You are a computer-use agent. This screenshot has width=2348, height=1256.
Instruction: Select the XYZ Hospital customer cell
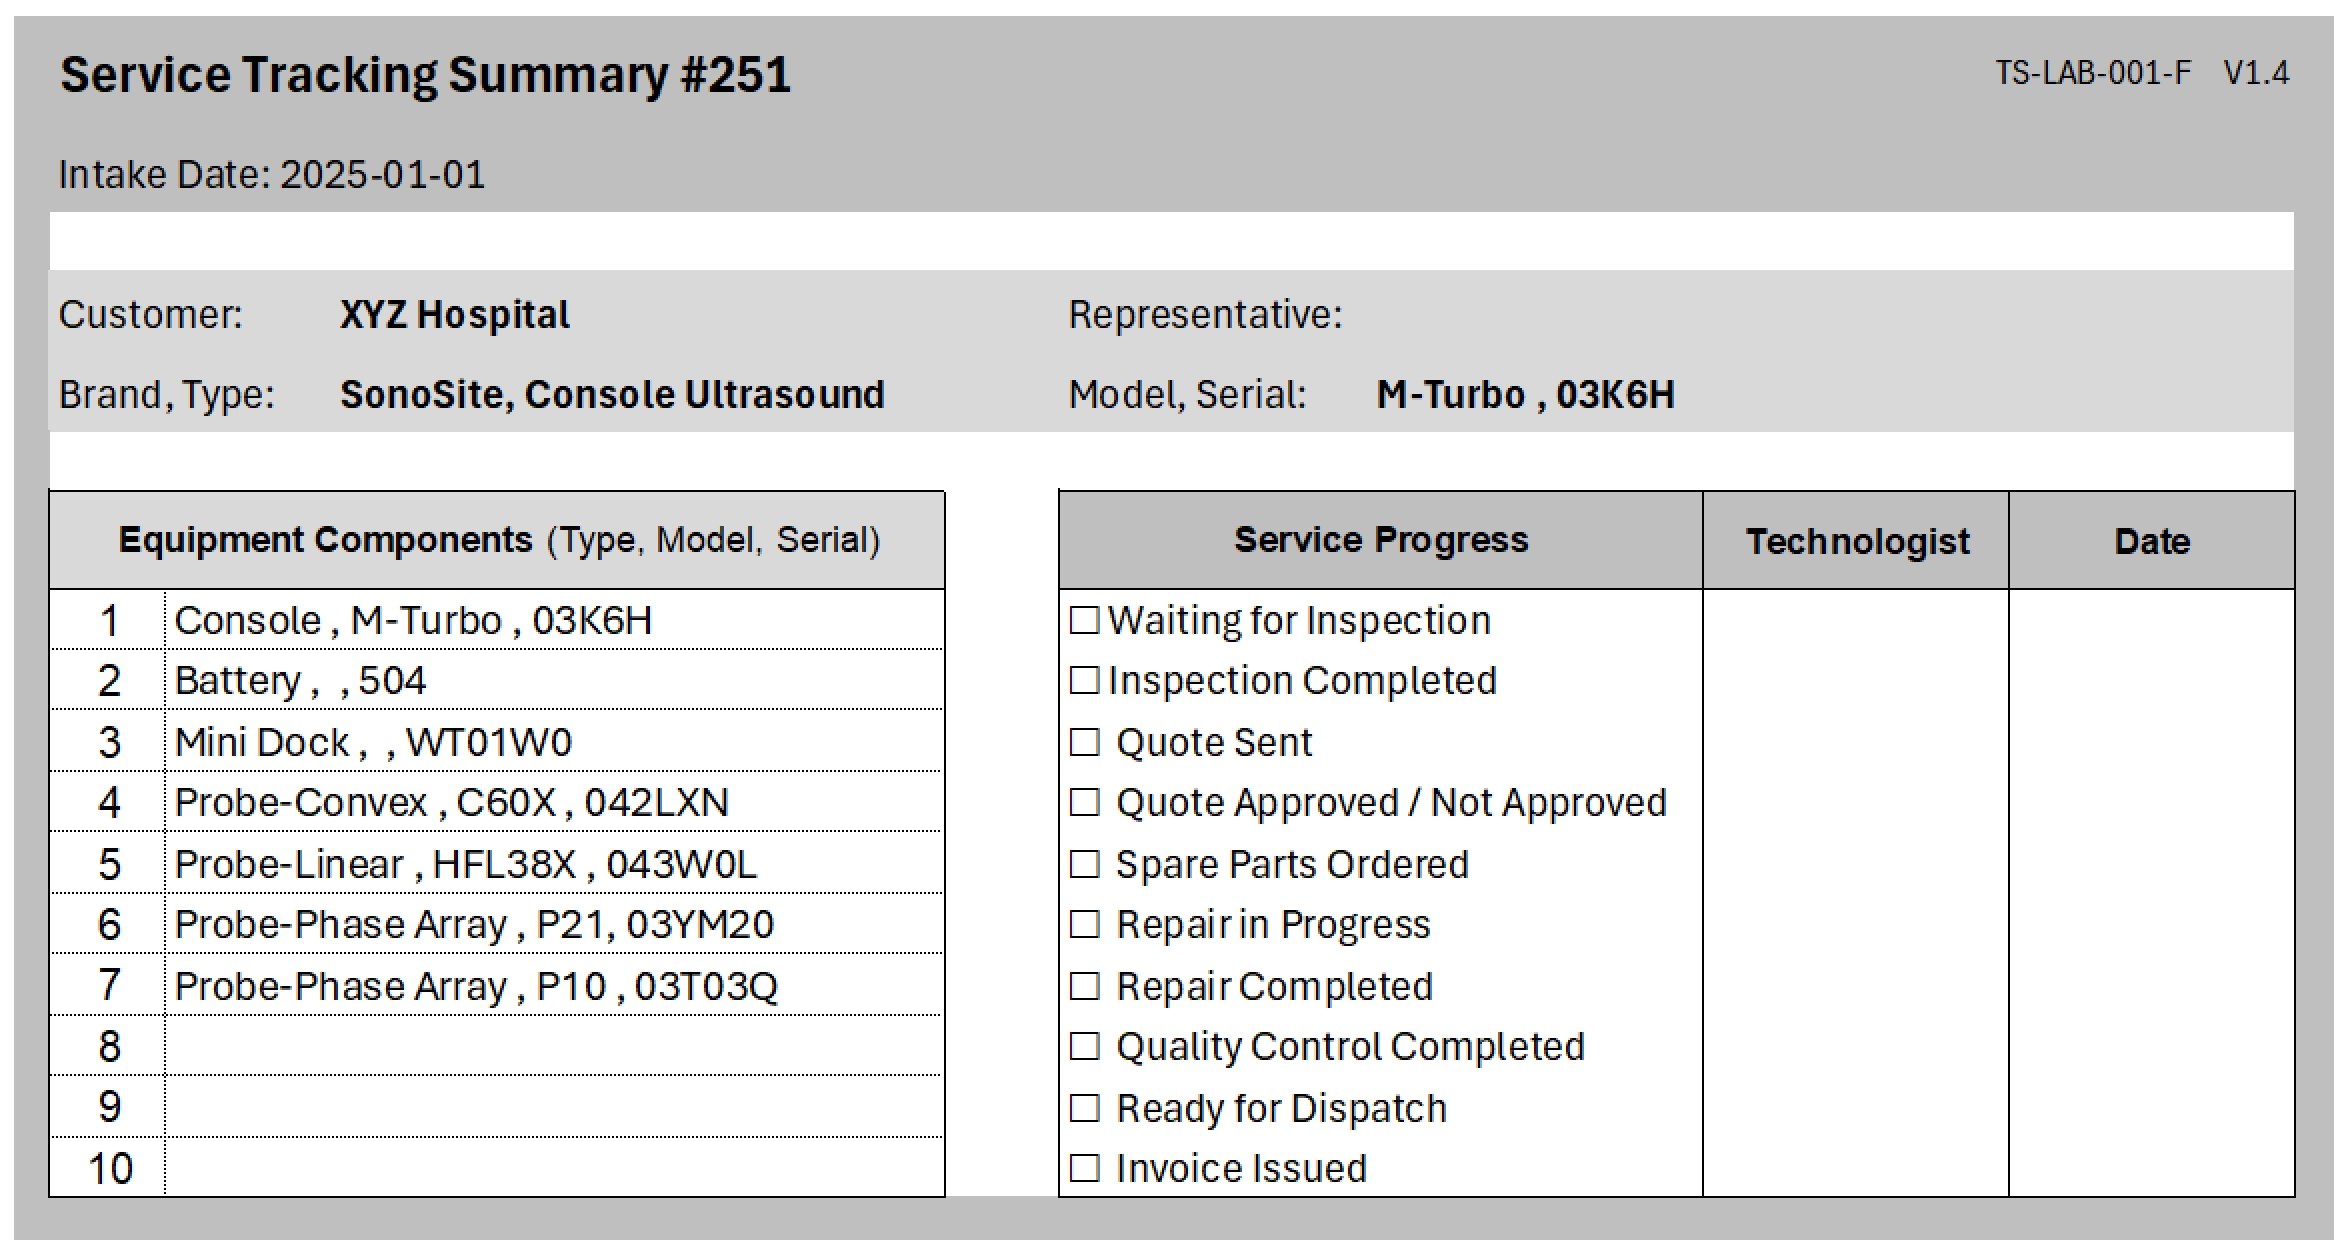click(455, 315)
